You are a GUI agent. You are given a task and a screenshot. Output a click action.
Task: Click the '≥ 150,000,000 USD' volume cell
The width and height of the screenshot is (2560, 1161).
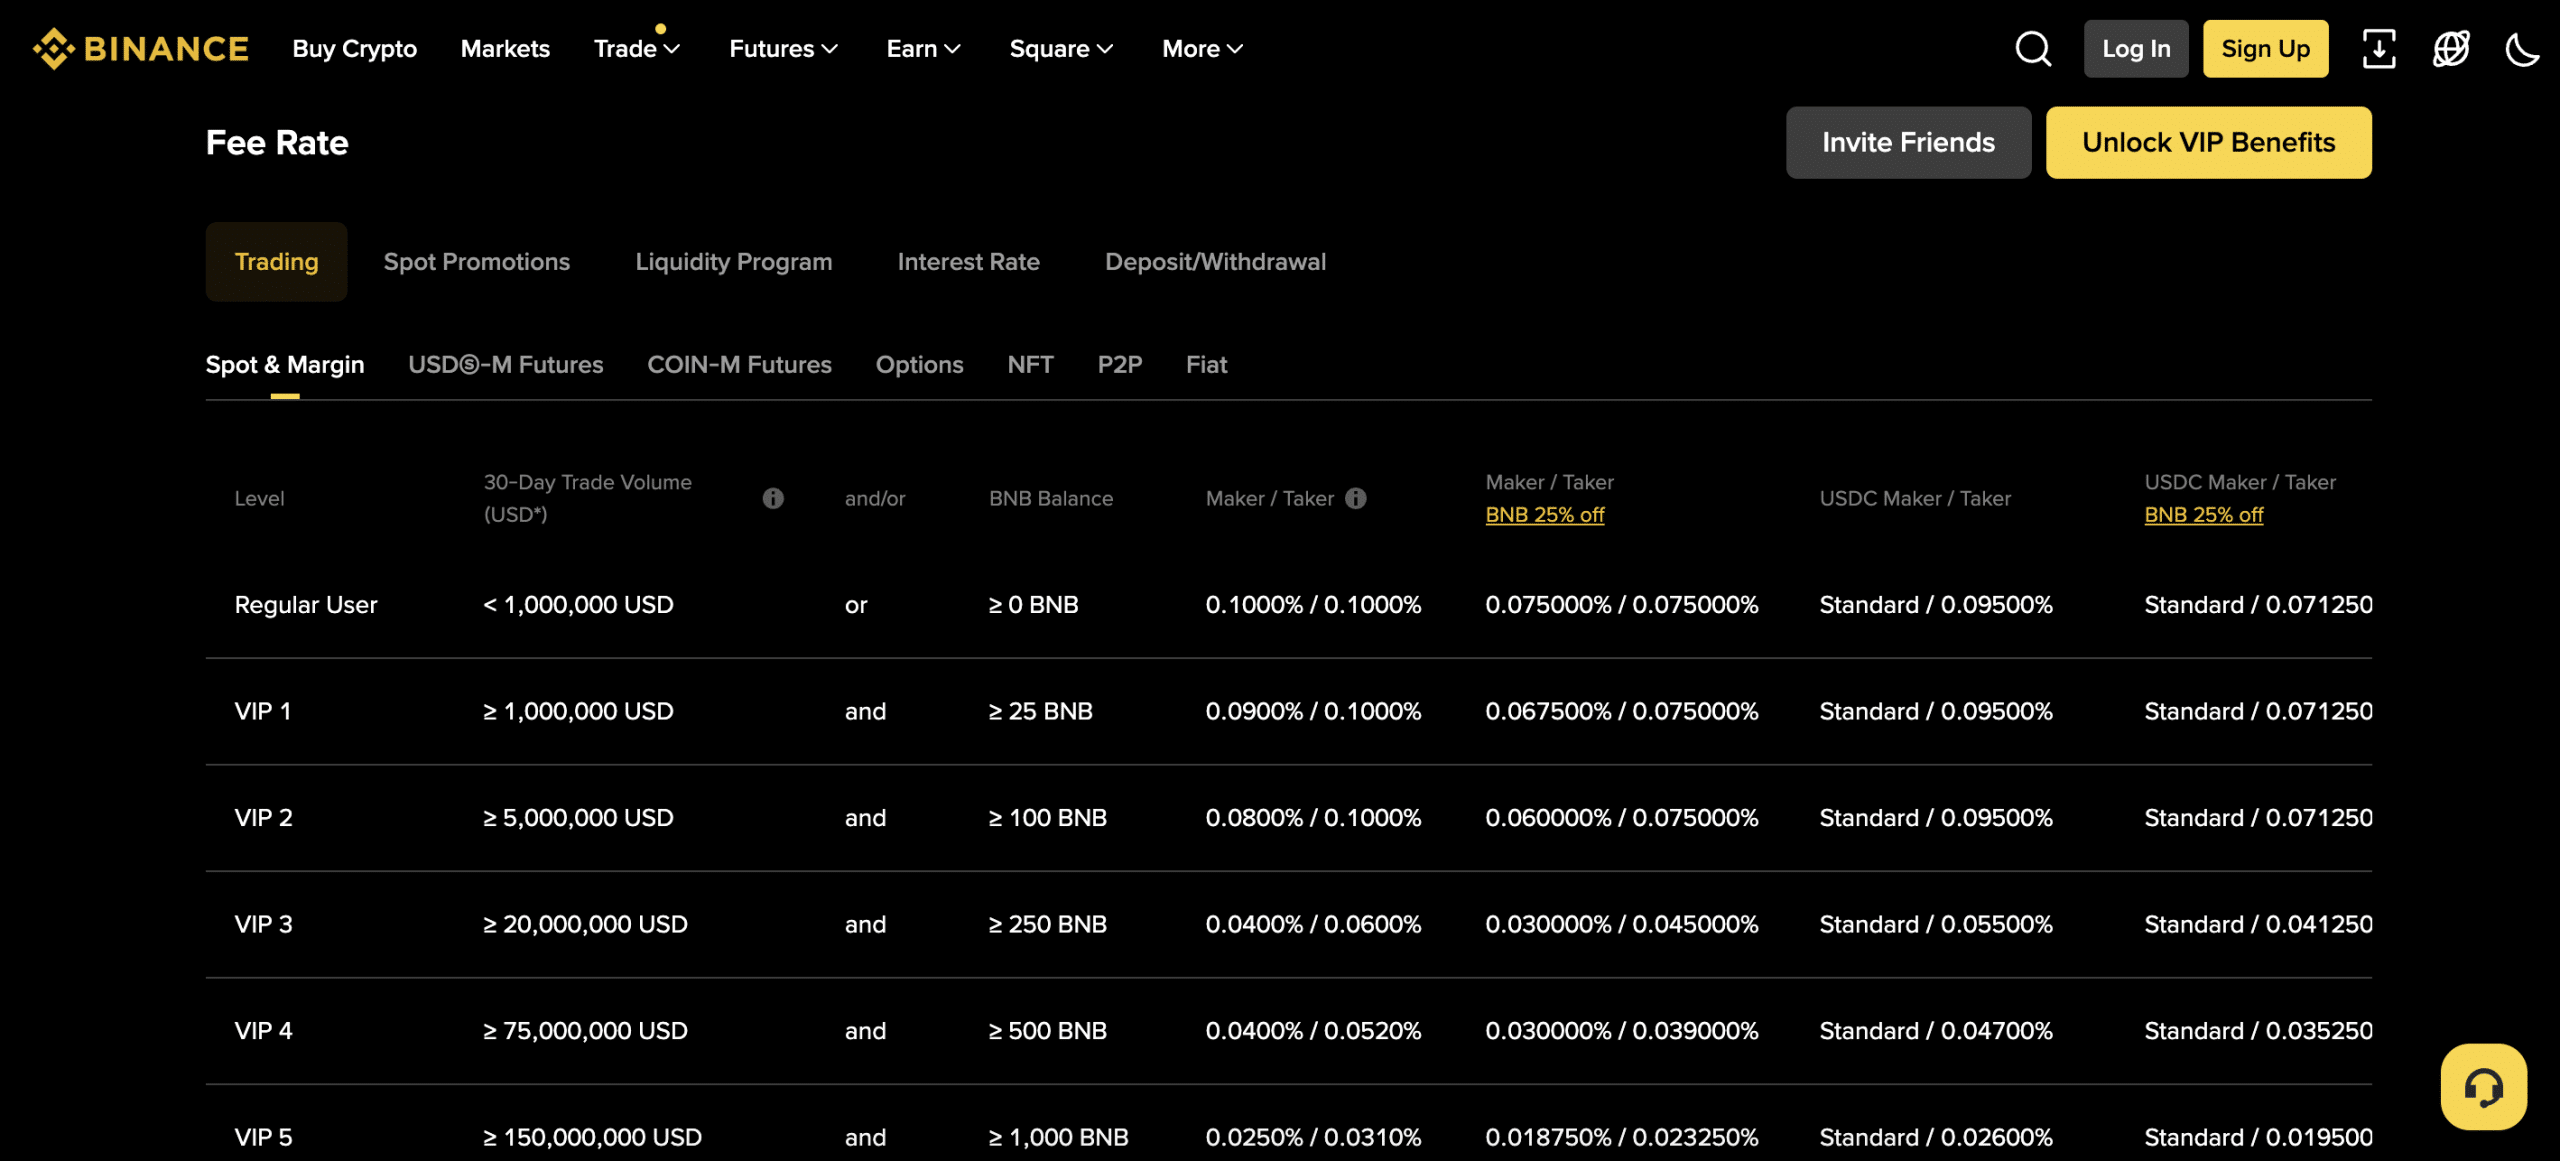pyautogui.click(x=592, y=1137)
